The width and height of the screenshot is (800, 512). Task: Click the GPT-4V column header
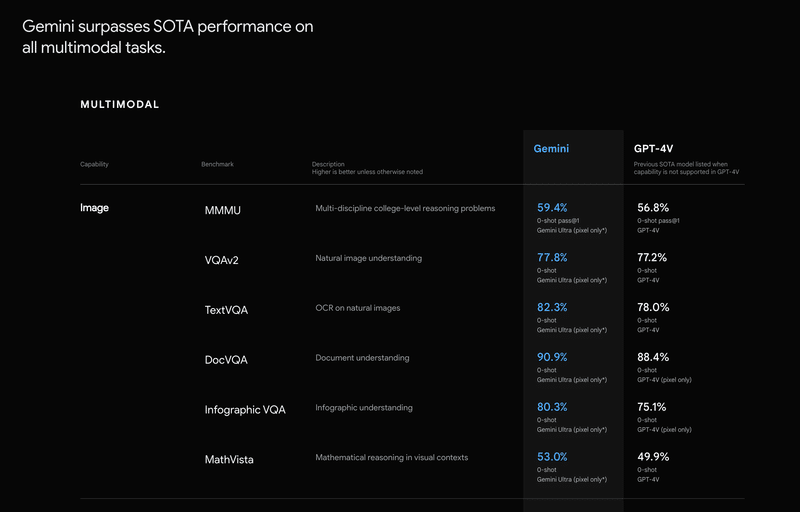[654, 148]
